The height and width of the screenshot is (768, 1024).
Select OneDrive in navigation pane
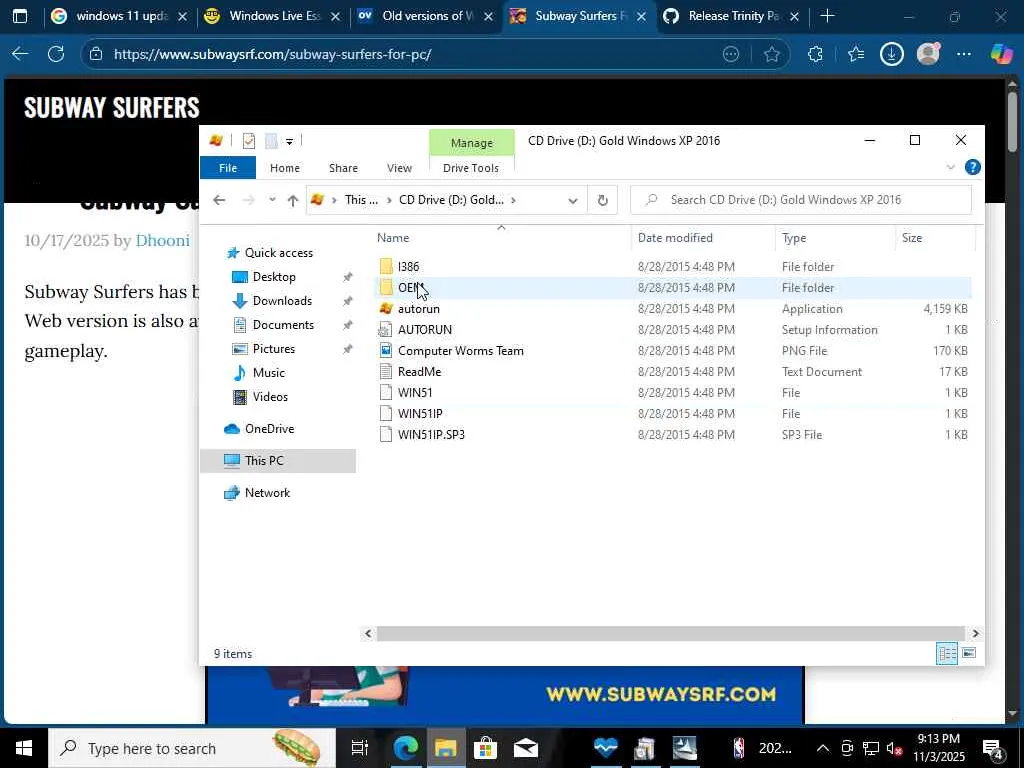(269, 429)
